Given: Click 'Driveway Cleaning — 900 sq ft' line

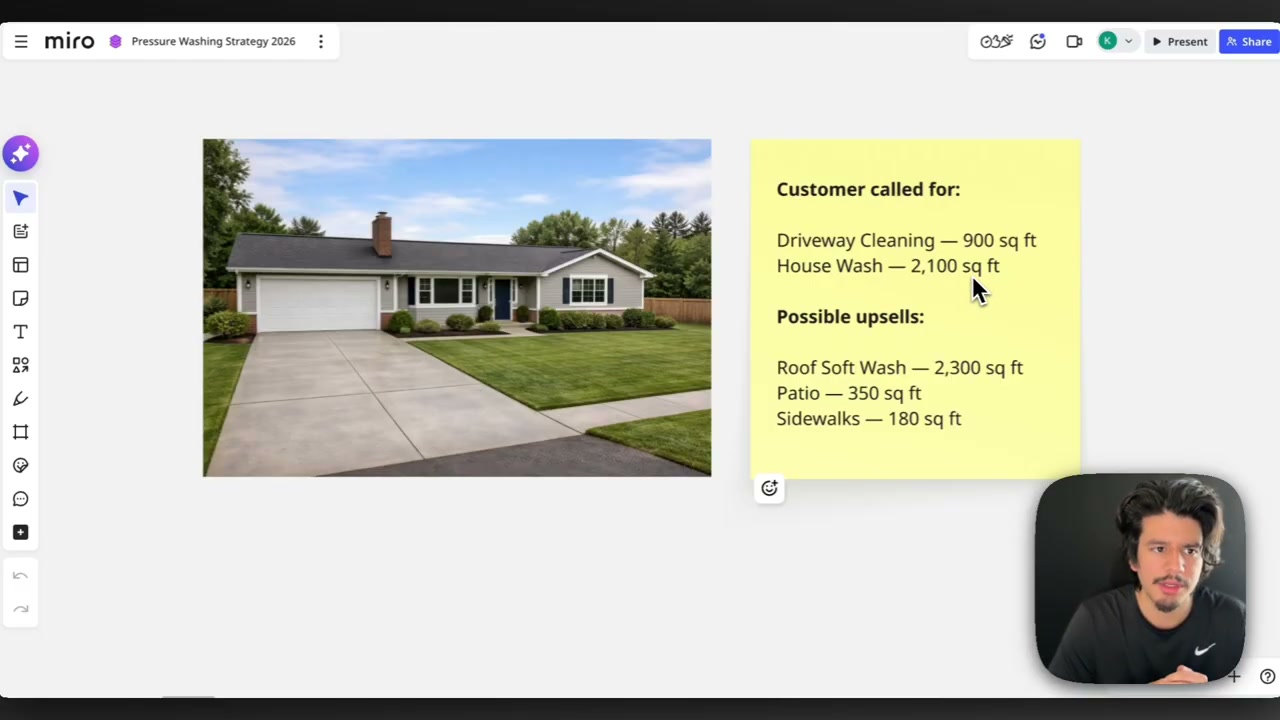Looking at the screenshot, I should [x=906, y=240].
